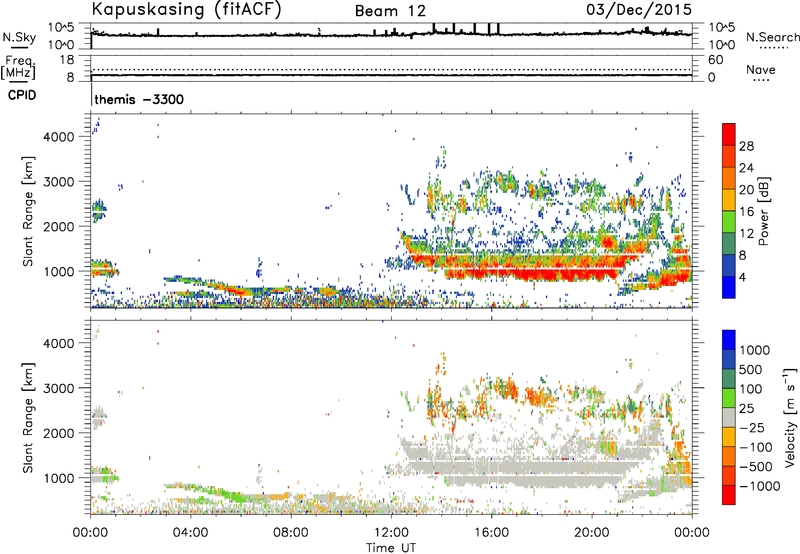Click the 'CPID' label
Viewport: 800px width, 554px height.
coord(22,95)
